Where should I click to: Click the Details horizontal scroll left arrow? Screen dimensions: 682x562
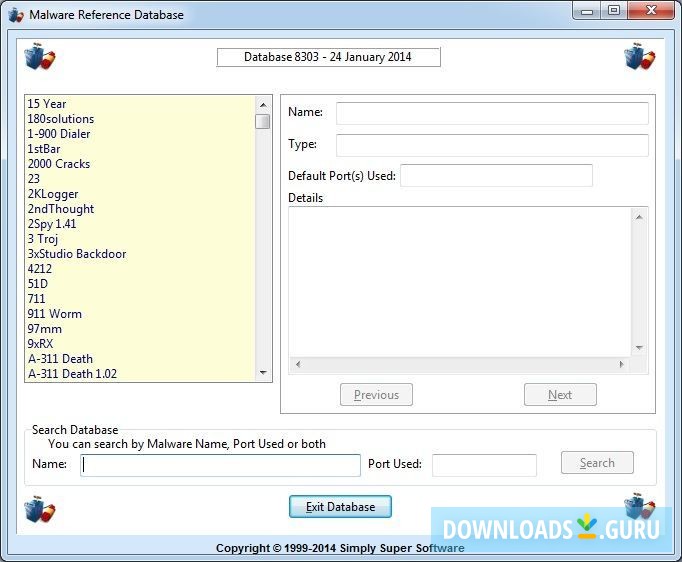pos(298,364)
